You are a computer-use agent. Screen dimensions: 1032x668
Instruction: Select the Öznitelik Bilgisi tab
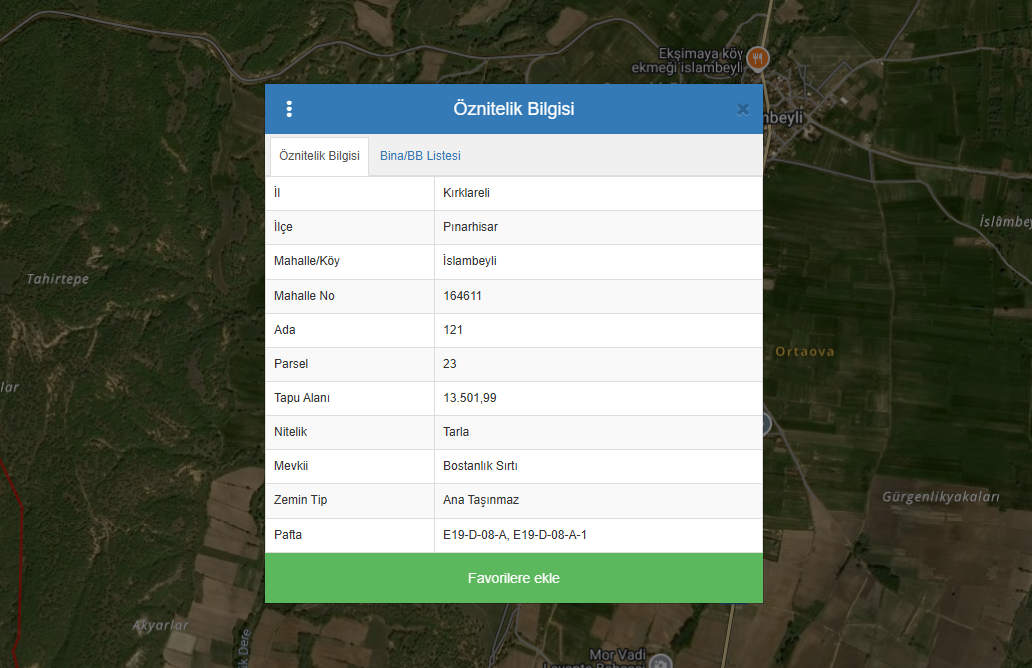tap(319, 156)
